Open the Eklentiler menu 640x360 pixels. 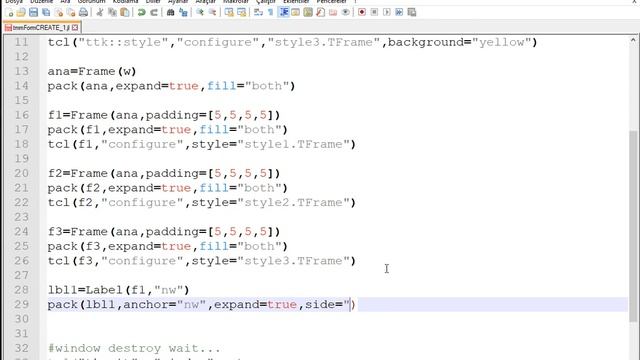click(296, 2)
